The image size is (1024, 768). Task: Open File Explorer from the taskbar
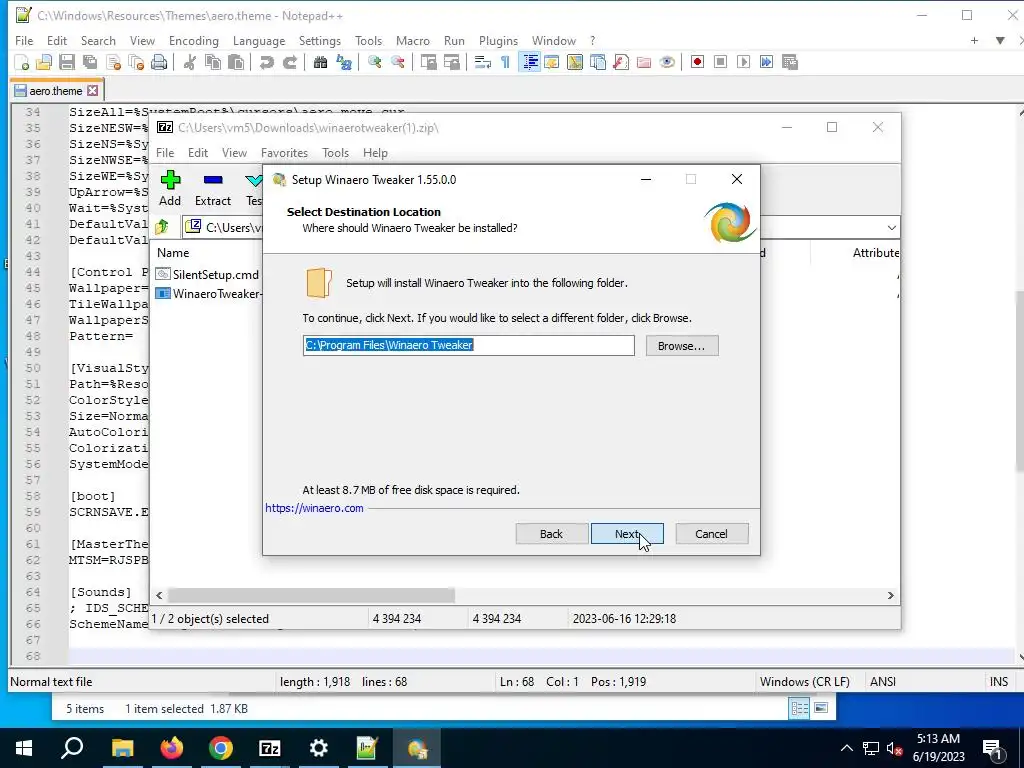point(122,748)
